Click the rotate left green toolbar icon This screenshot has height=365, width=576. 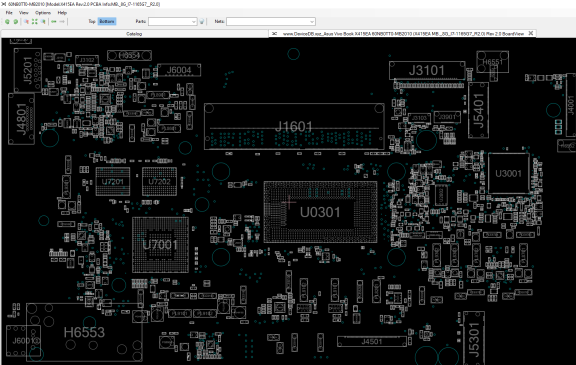tap(7, 22)
